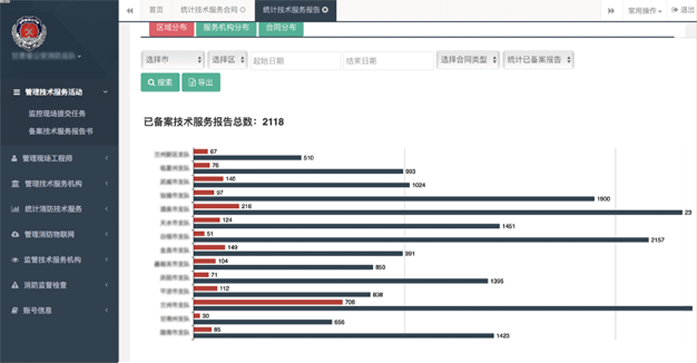
Task: Select the 合同分布 sub-tab
Action: [281, 28]
